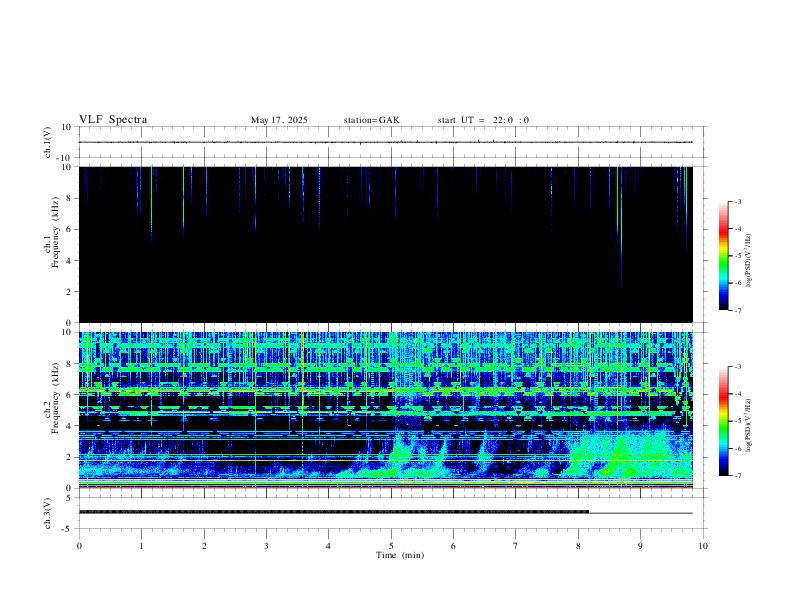Click the "ch.3(V)" waveform axis label
The image size is (792, 612).
tap(48, 514)
